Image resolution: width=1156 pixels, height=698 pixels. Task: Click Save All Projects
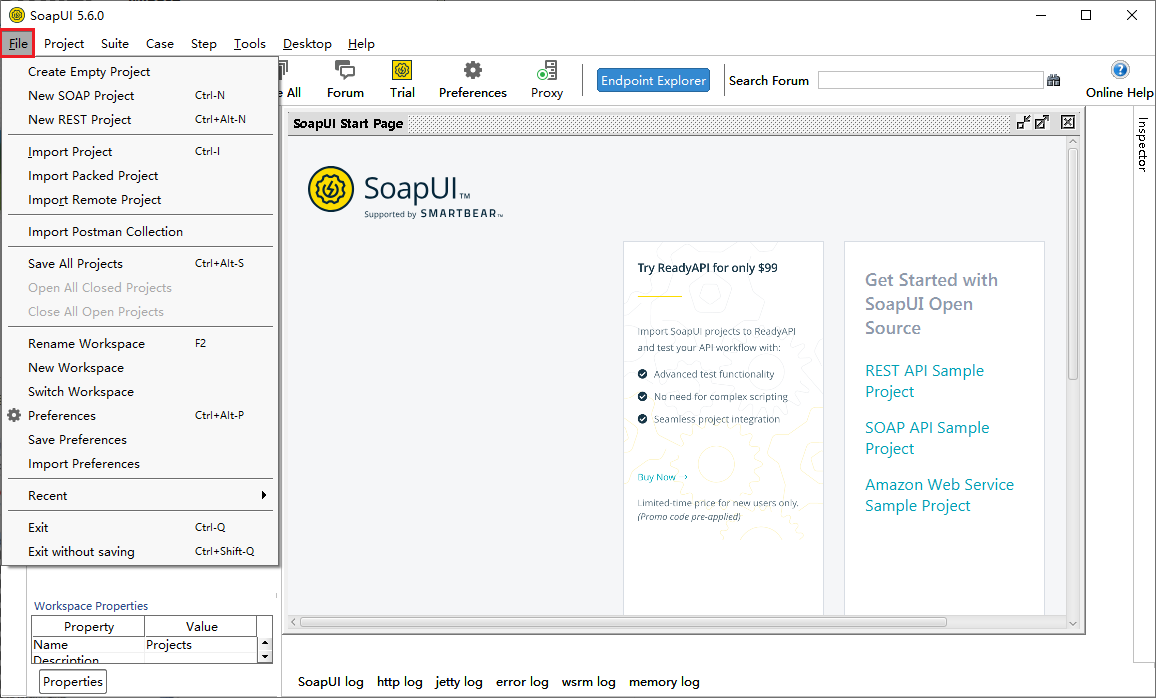[140, 264]
